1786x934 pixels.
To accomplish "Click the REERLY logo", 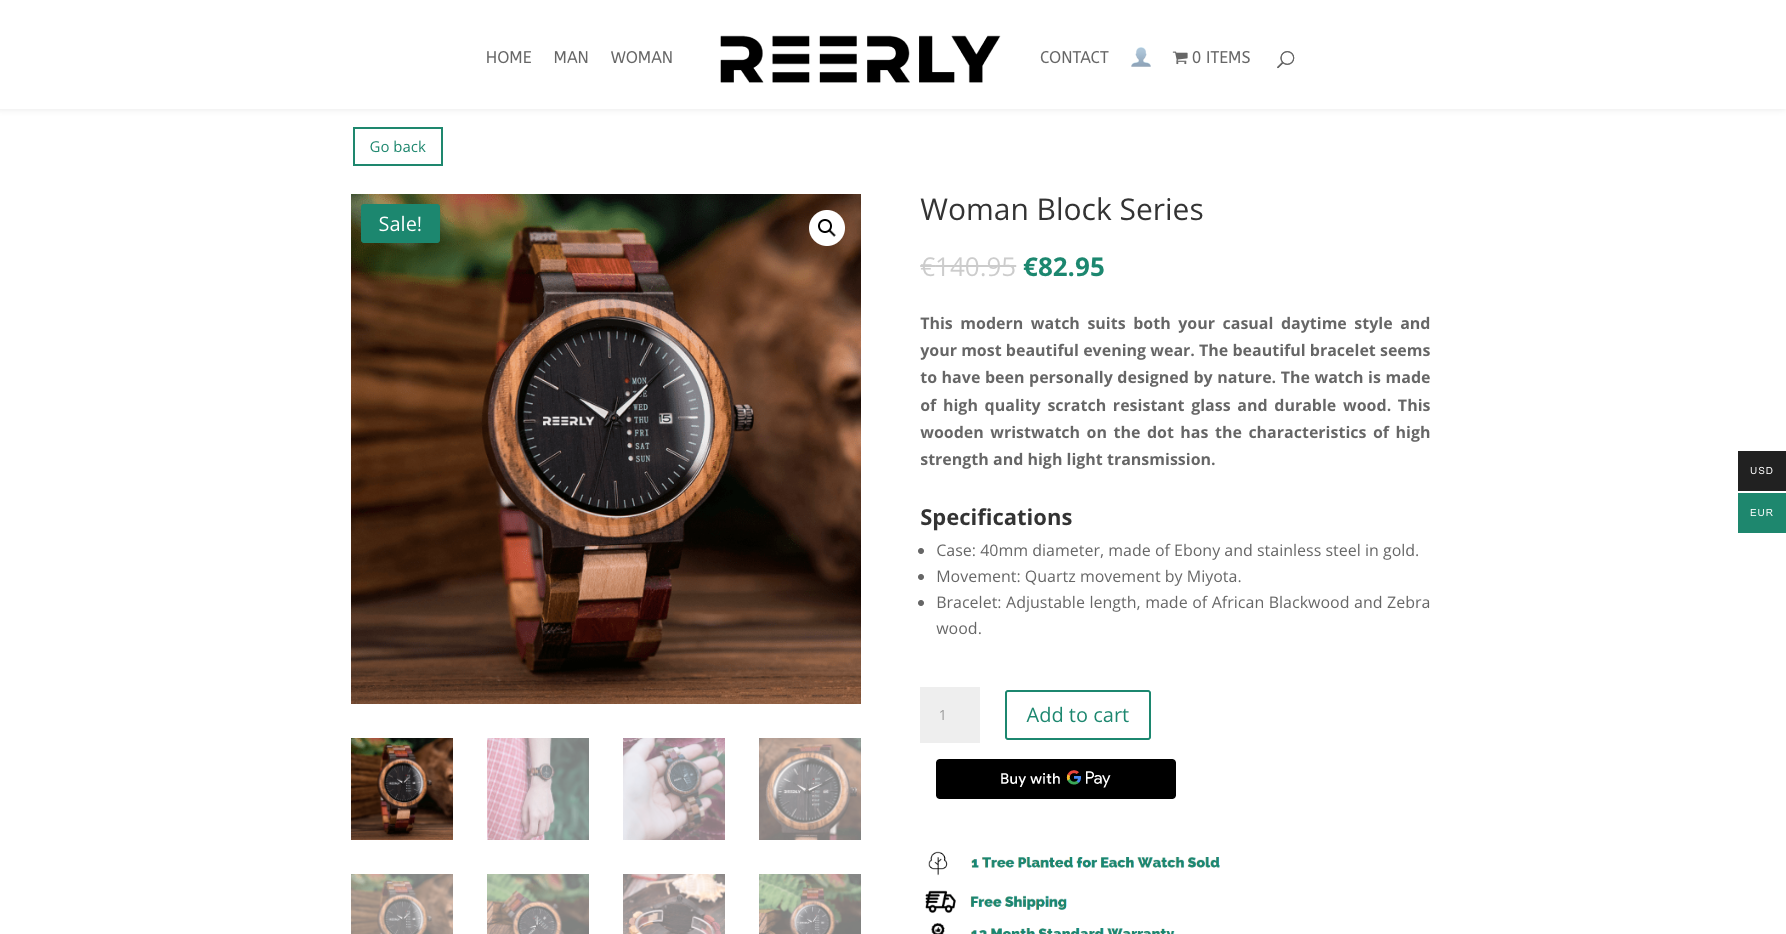I will [859, 59].
